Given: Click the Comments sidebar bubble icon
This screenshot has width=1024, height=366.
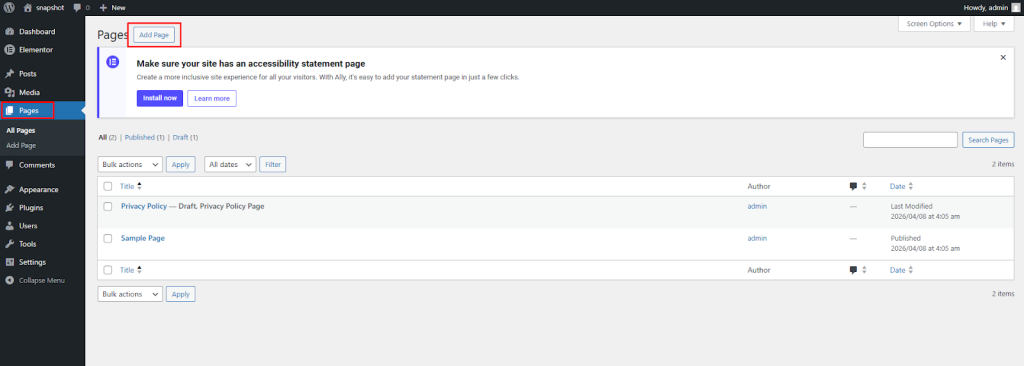Looking at the screenshot, I should [x=10, y=165].
